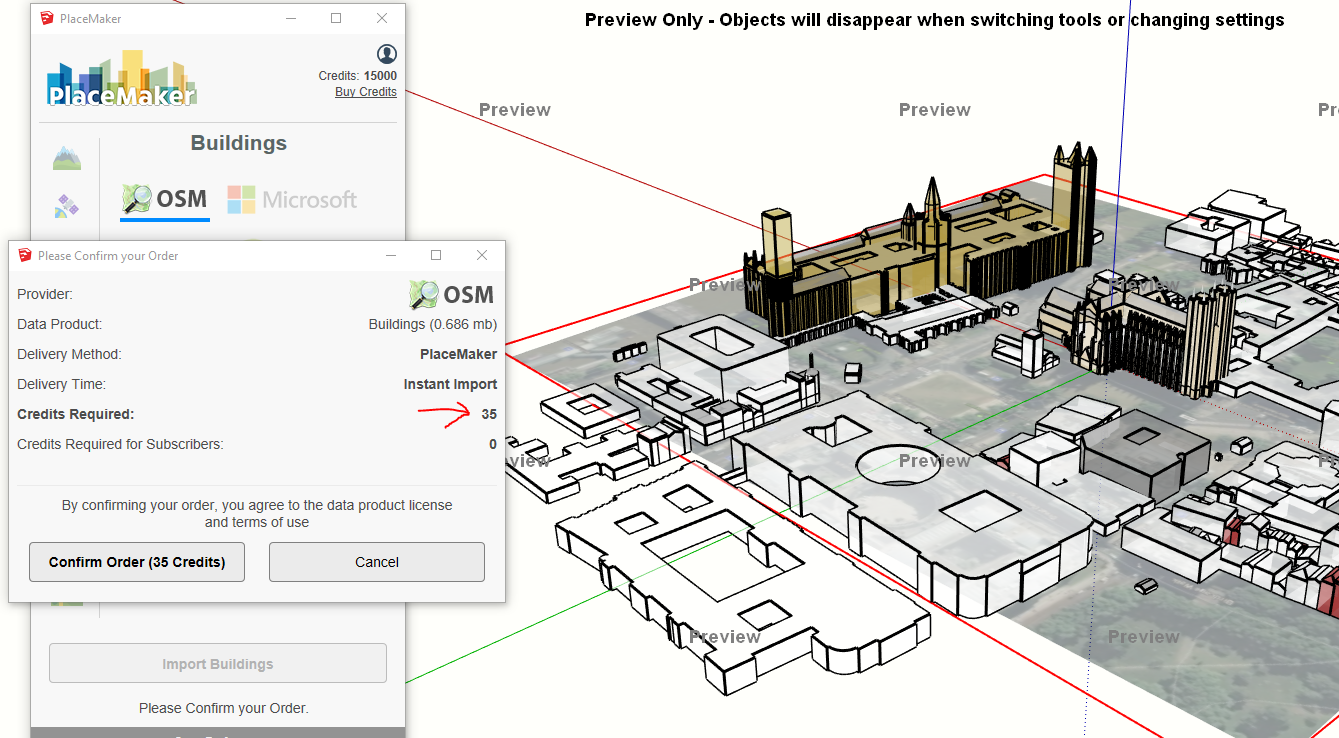
Task: Click the grayed Import Buildings button
Action: 218,664
